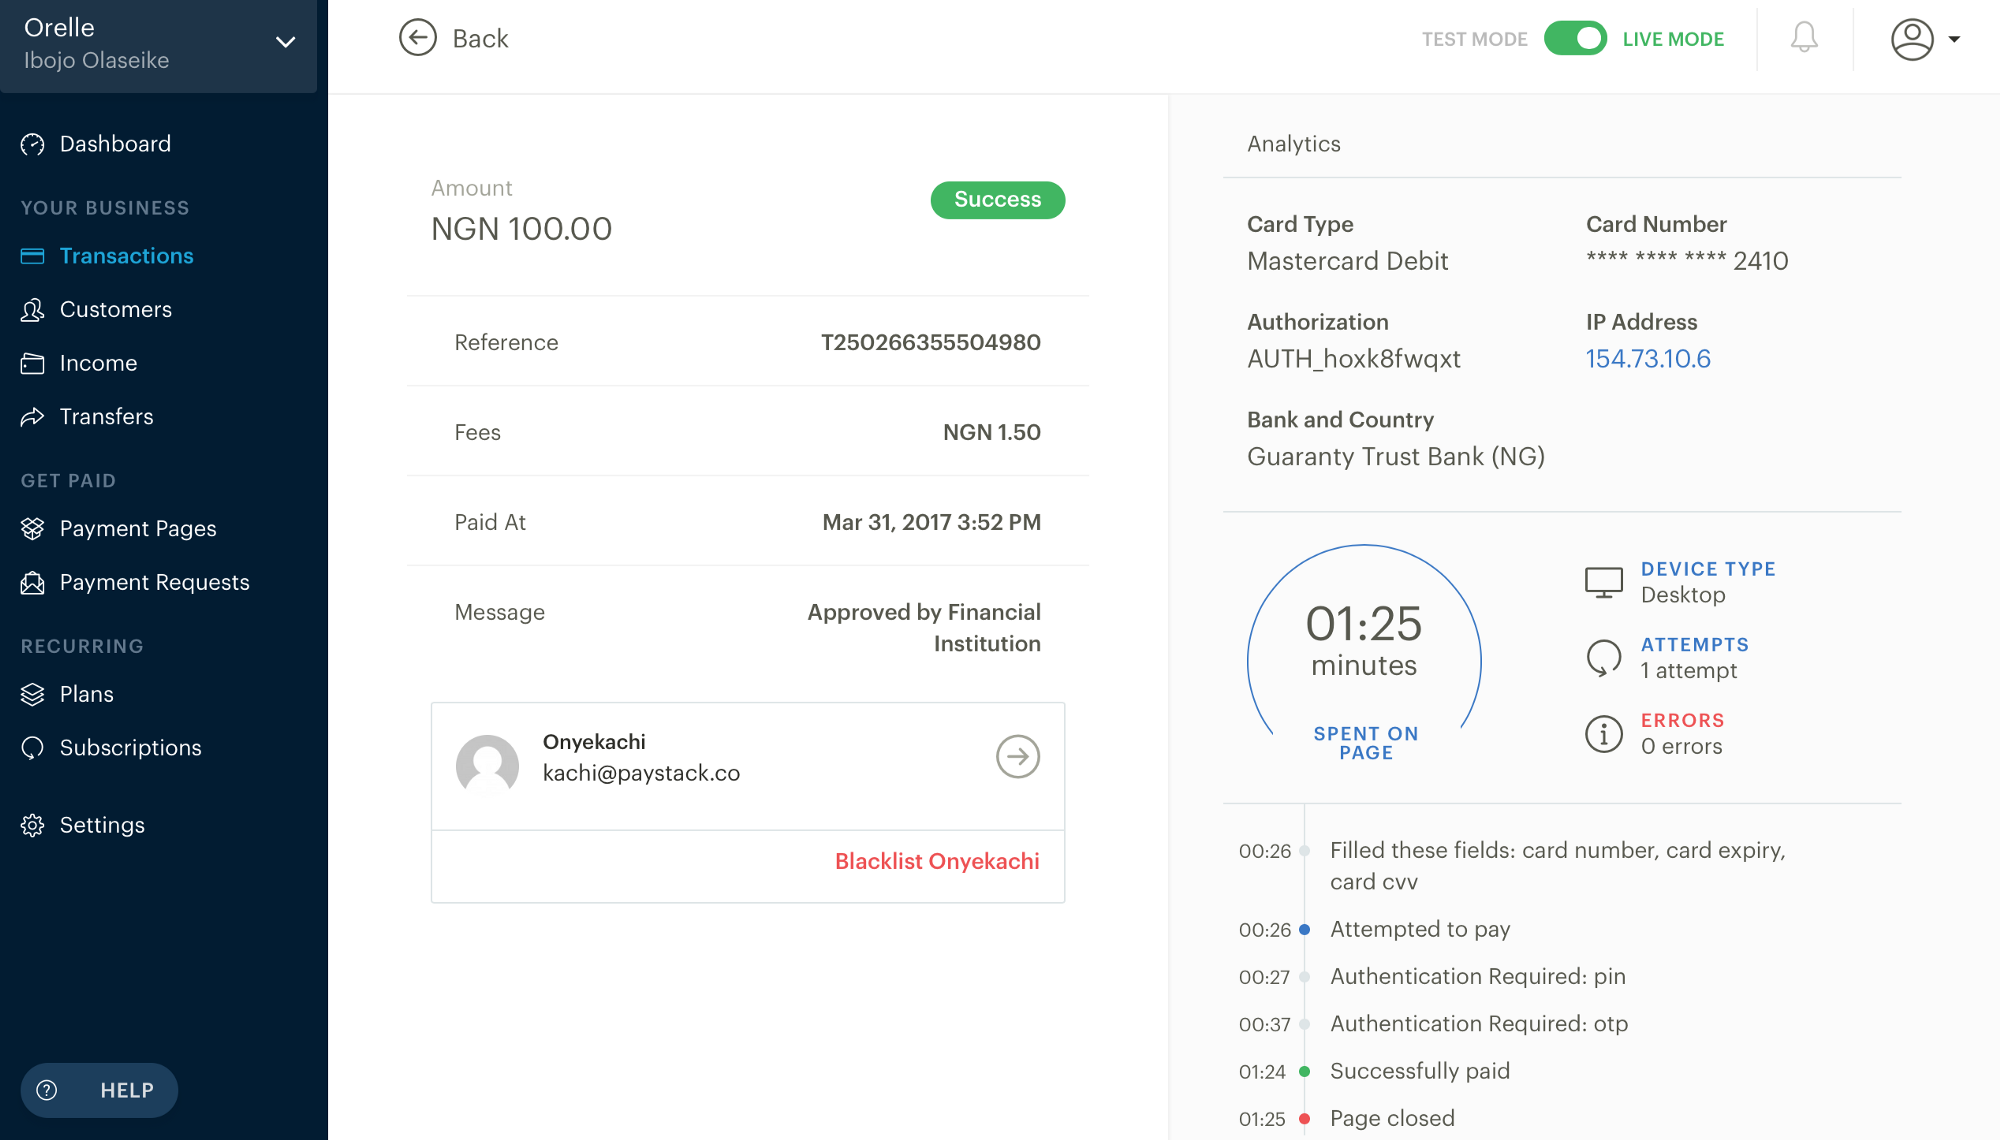2000x1140 pixels.
Task: Click the Desktop device type monitor icon
Action: [1603, 582]
